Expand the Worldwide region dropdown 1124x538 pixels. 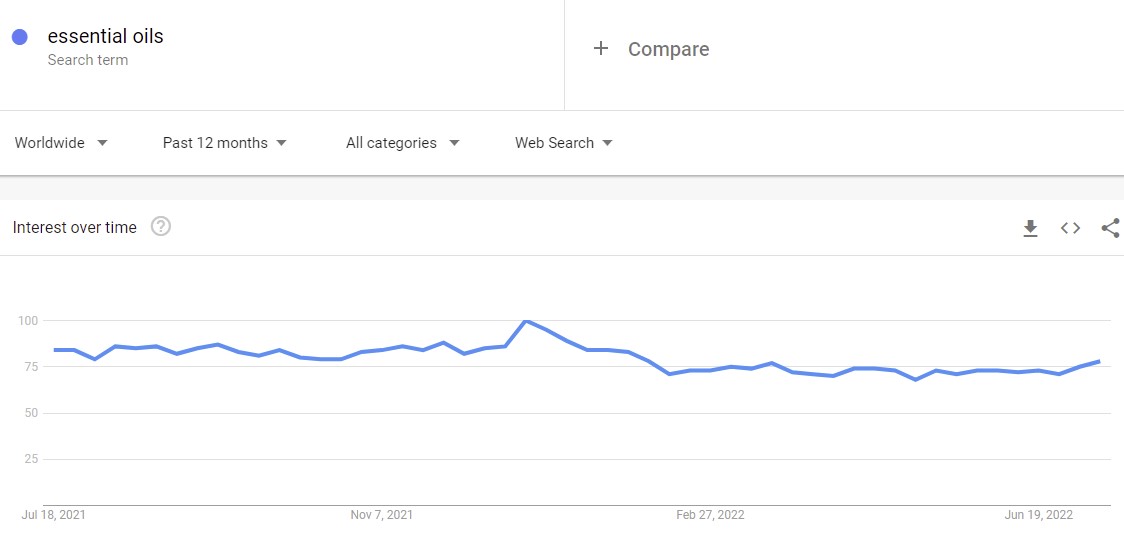[62, 143]
